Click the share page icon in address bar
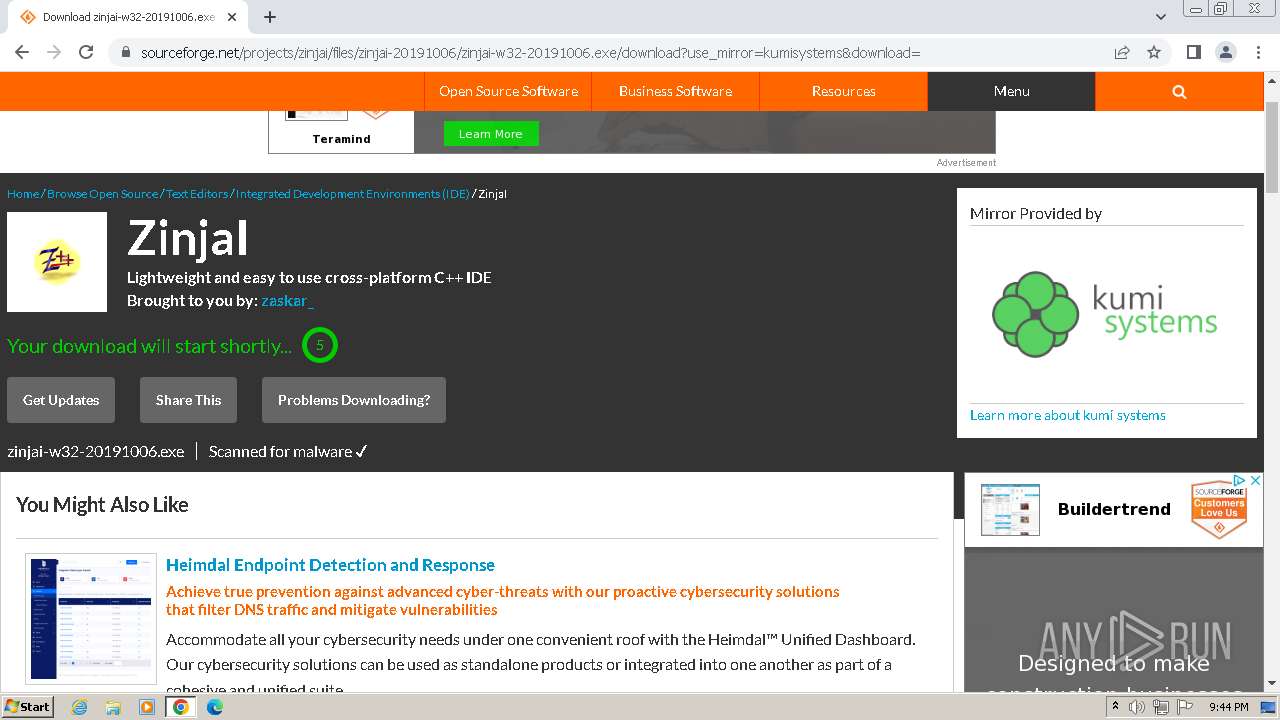Image resolution: width=1280 pixels, height=720 pixels. pos(1122,52)
